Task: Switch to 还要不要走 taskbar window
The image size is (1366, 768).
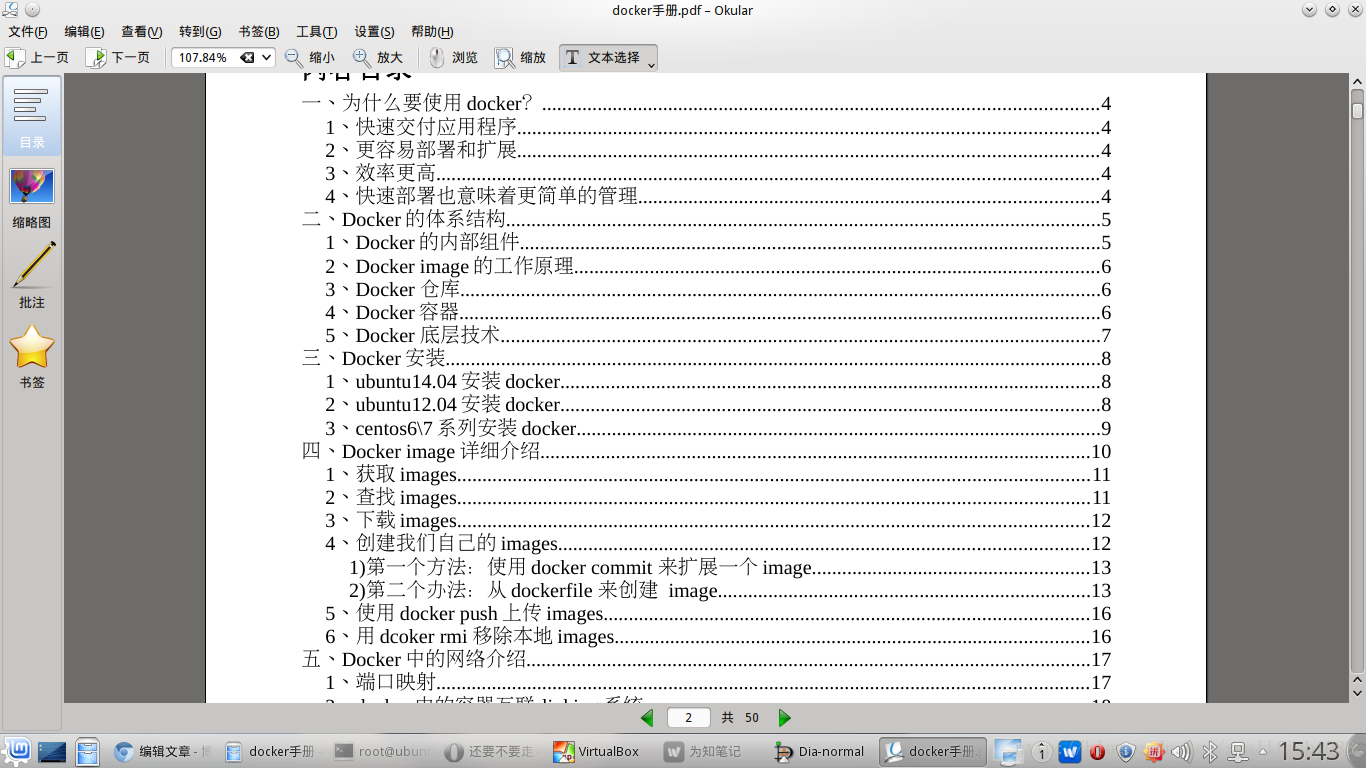Action: pyautogui.click(x=492, y=751)
